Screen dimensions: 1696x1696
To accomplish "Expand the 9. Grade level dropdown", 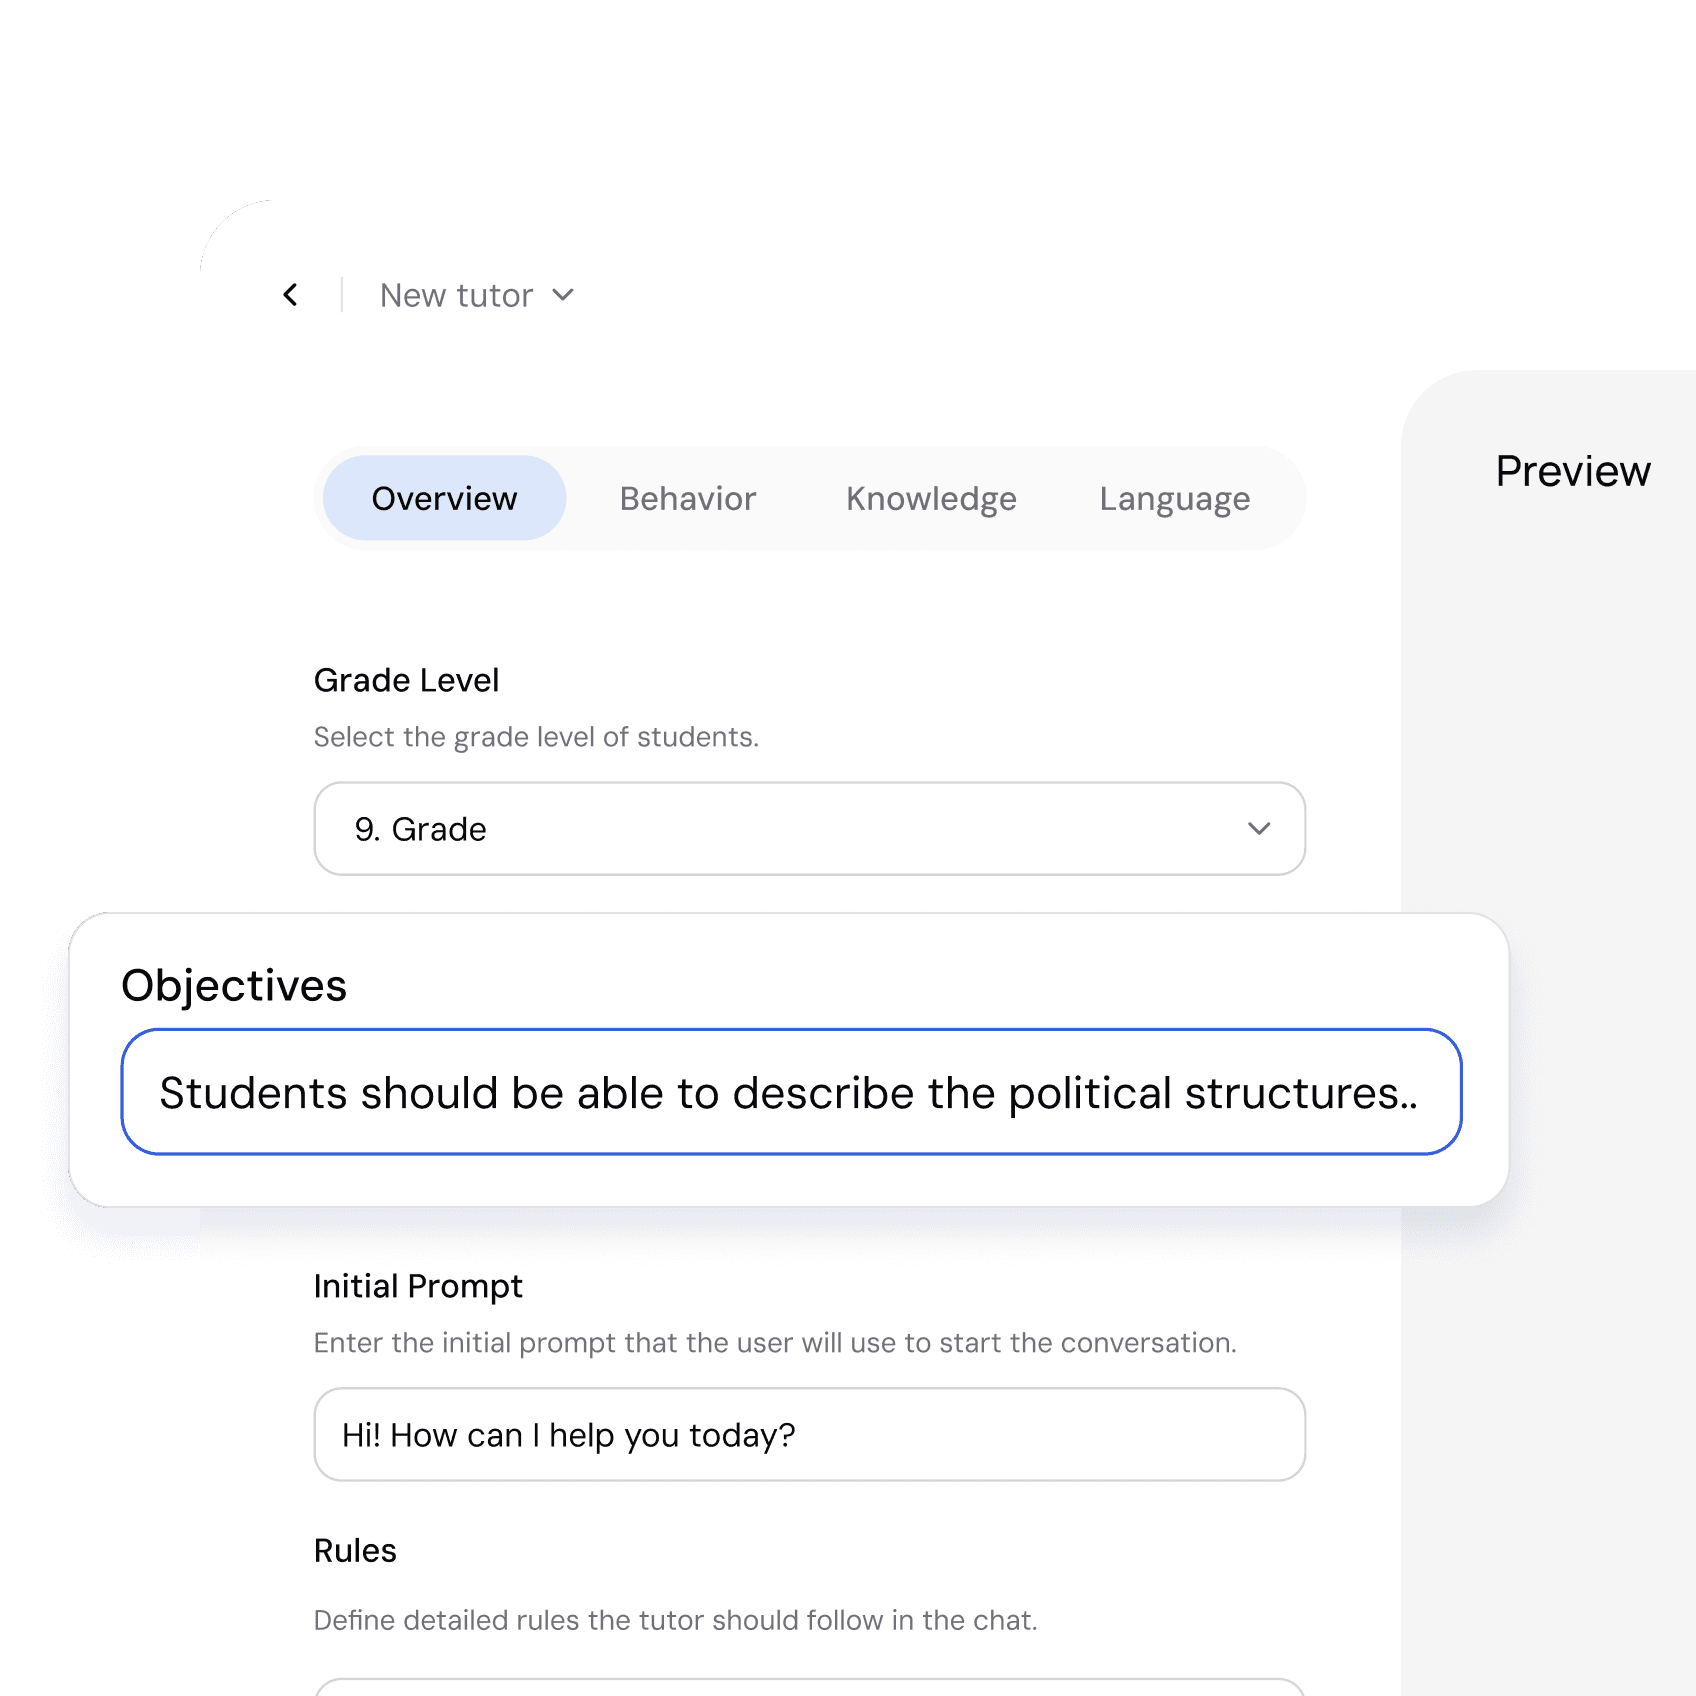I will tap(808, 829).
